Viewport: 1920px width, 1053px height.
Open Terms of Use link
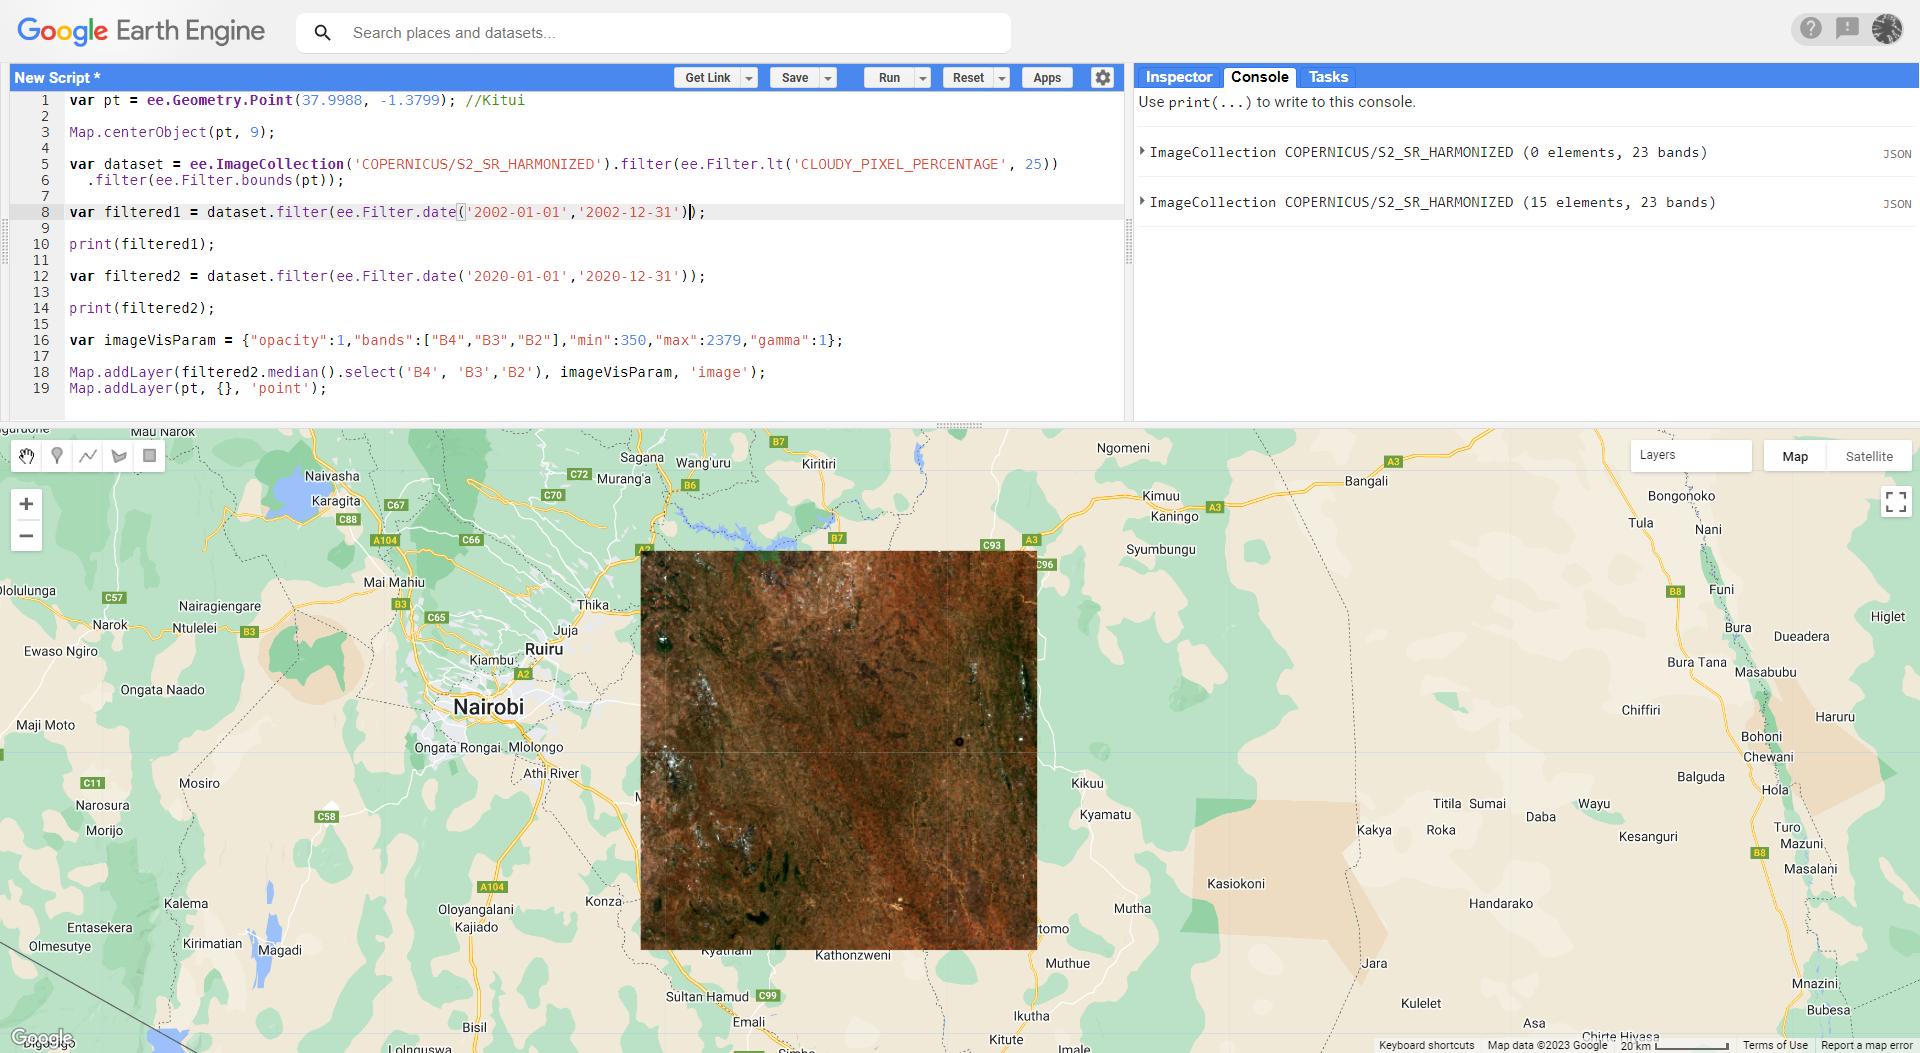1775,1045
